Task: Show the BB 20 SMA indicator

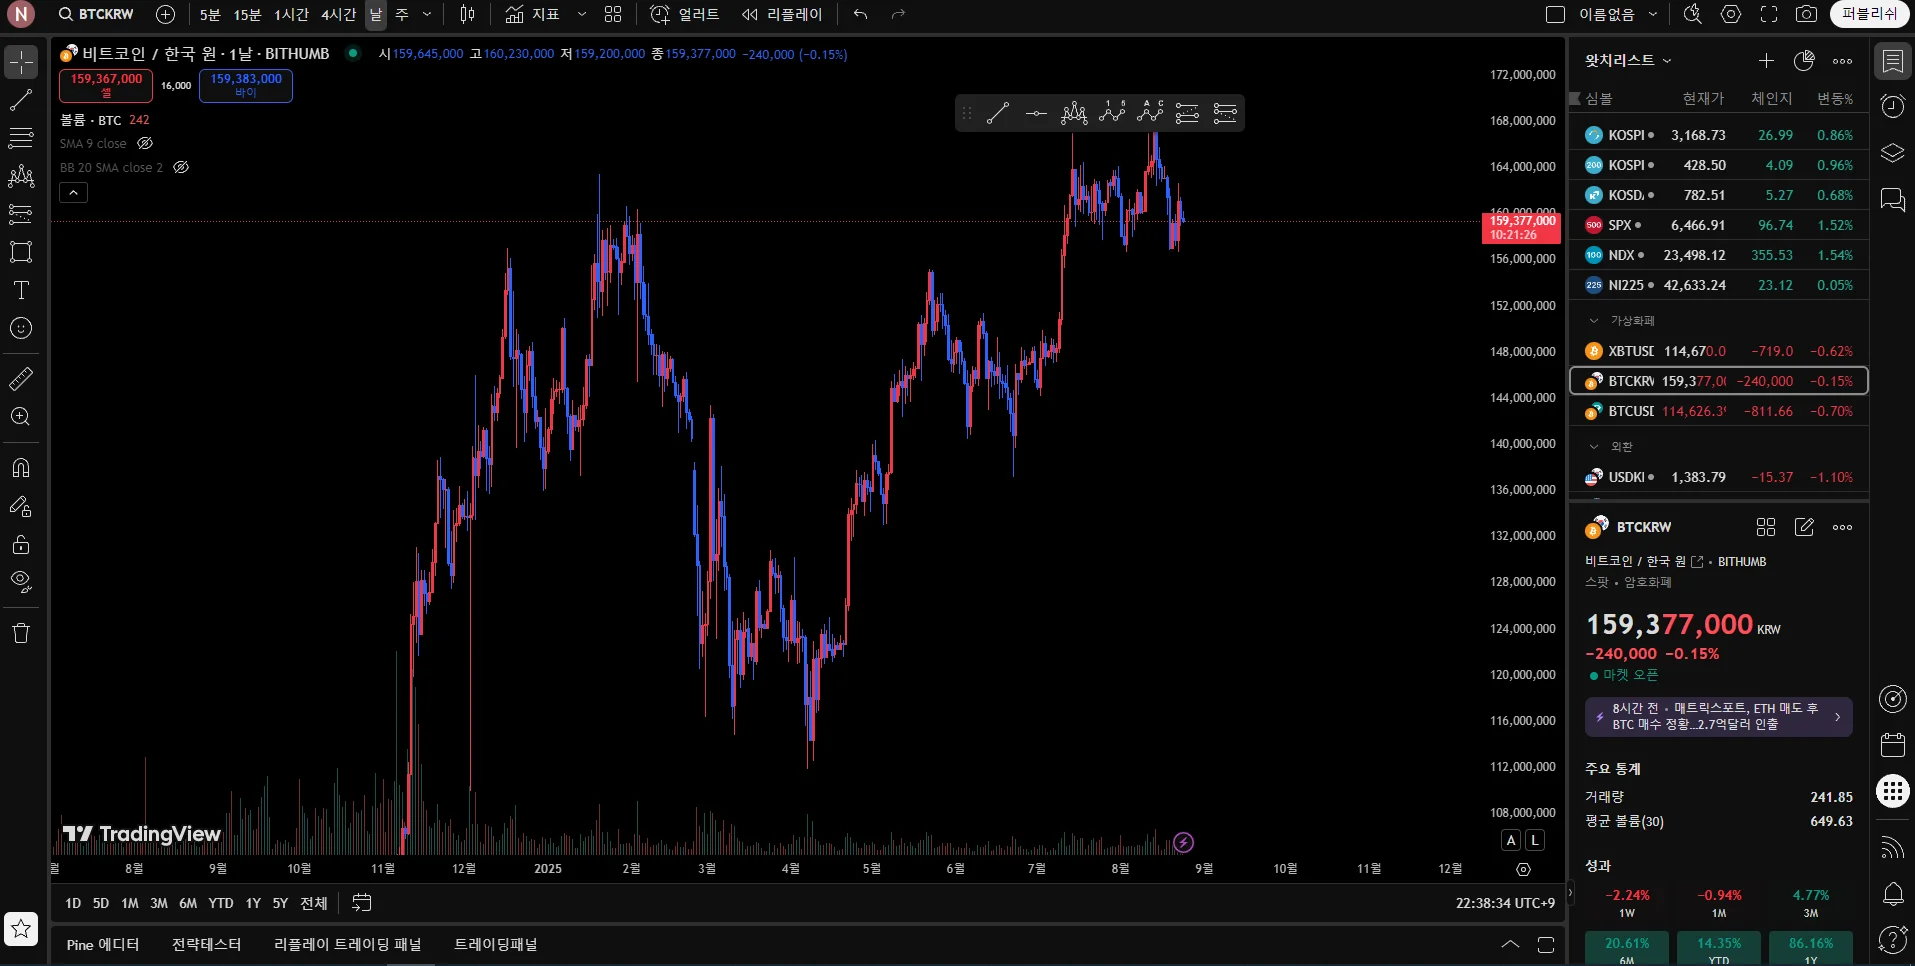Action: pyautogui.click(x=181, y=167)
